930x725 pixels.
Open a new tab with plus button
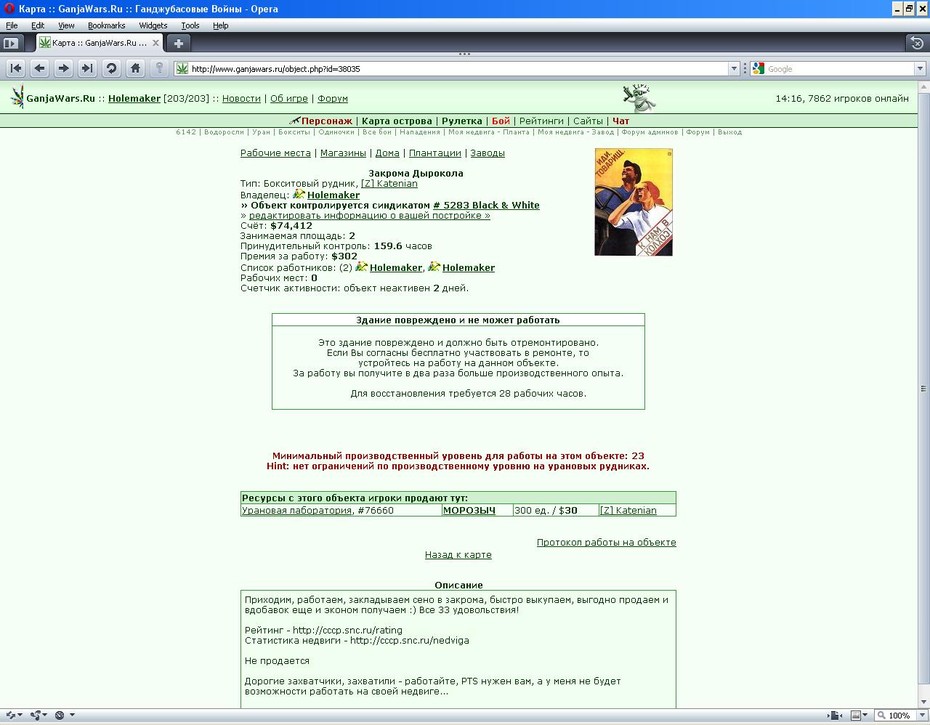tap(178, 43)
